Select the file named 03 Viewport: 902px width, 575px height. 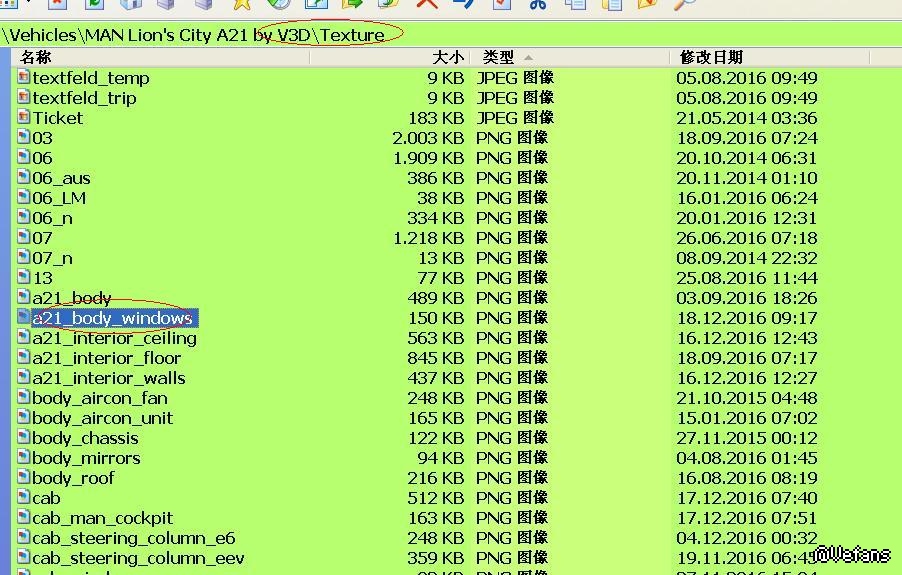coord(42,138)
